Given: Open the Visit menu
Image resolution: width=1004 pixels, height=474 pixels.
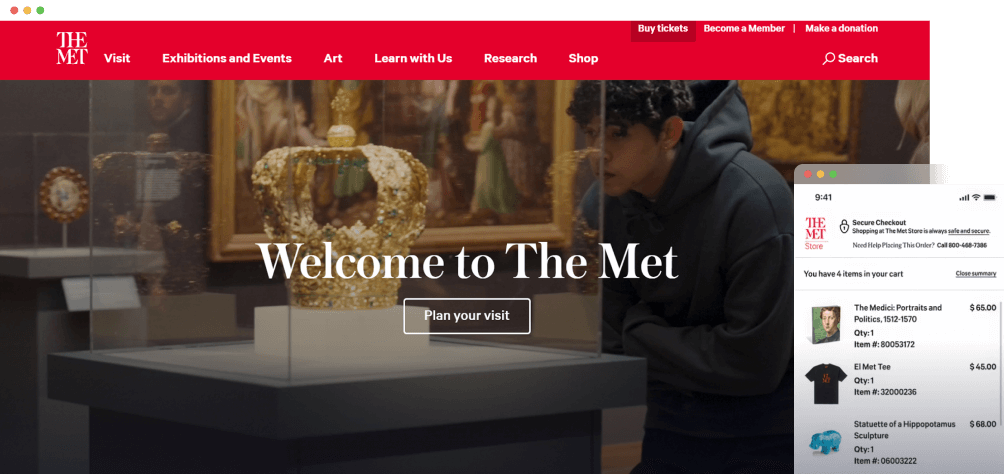Looking at the screenshot, I should coord(117,58).
